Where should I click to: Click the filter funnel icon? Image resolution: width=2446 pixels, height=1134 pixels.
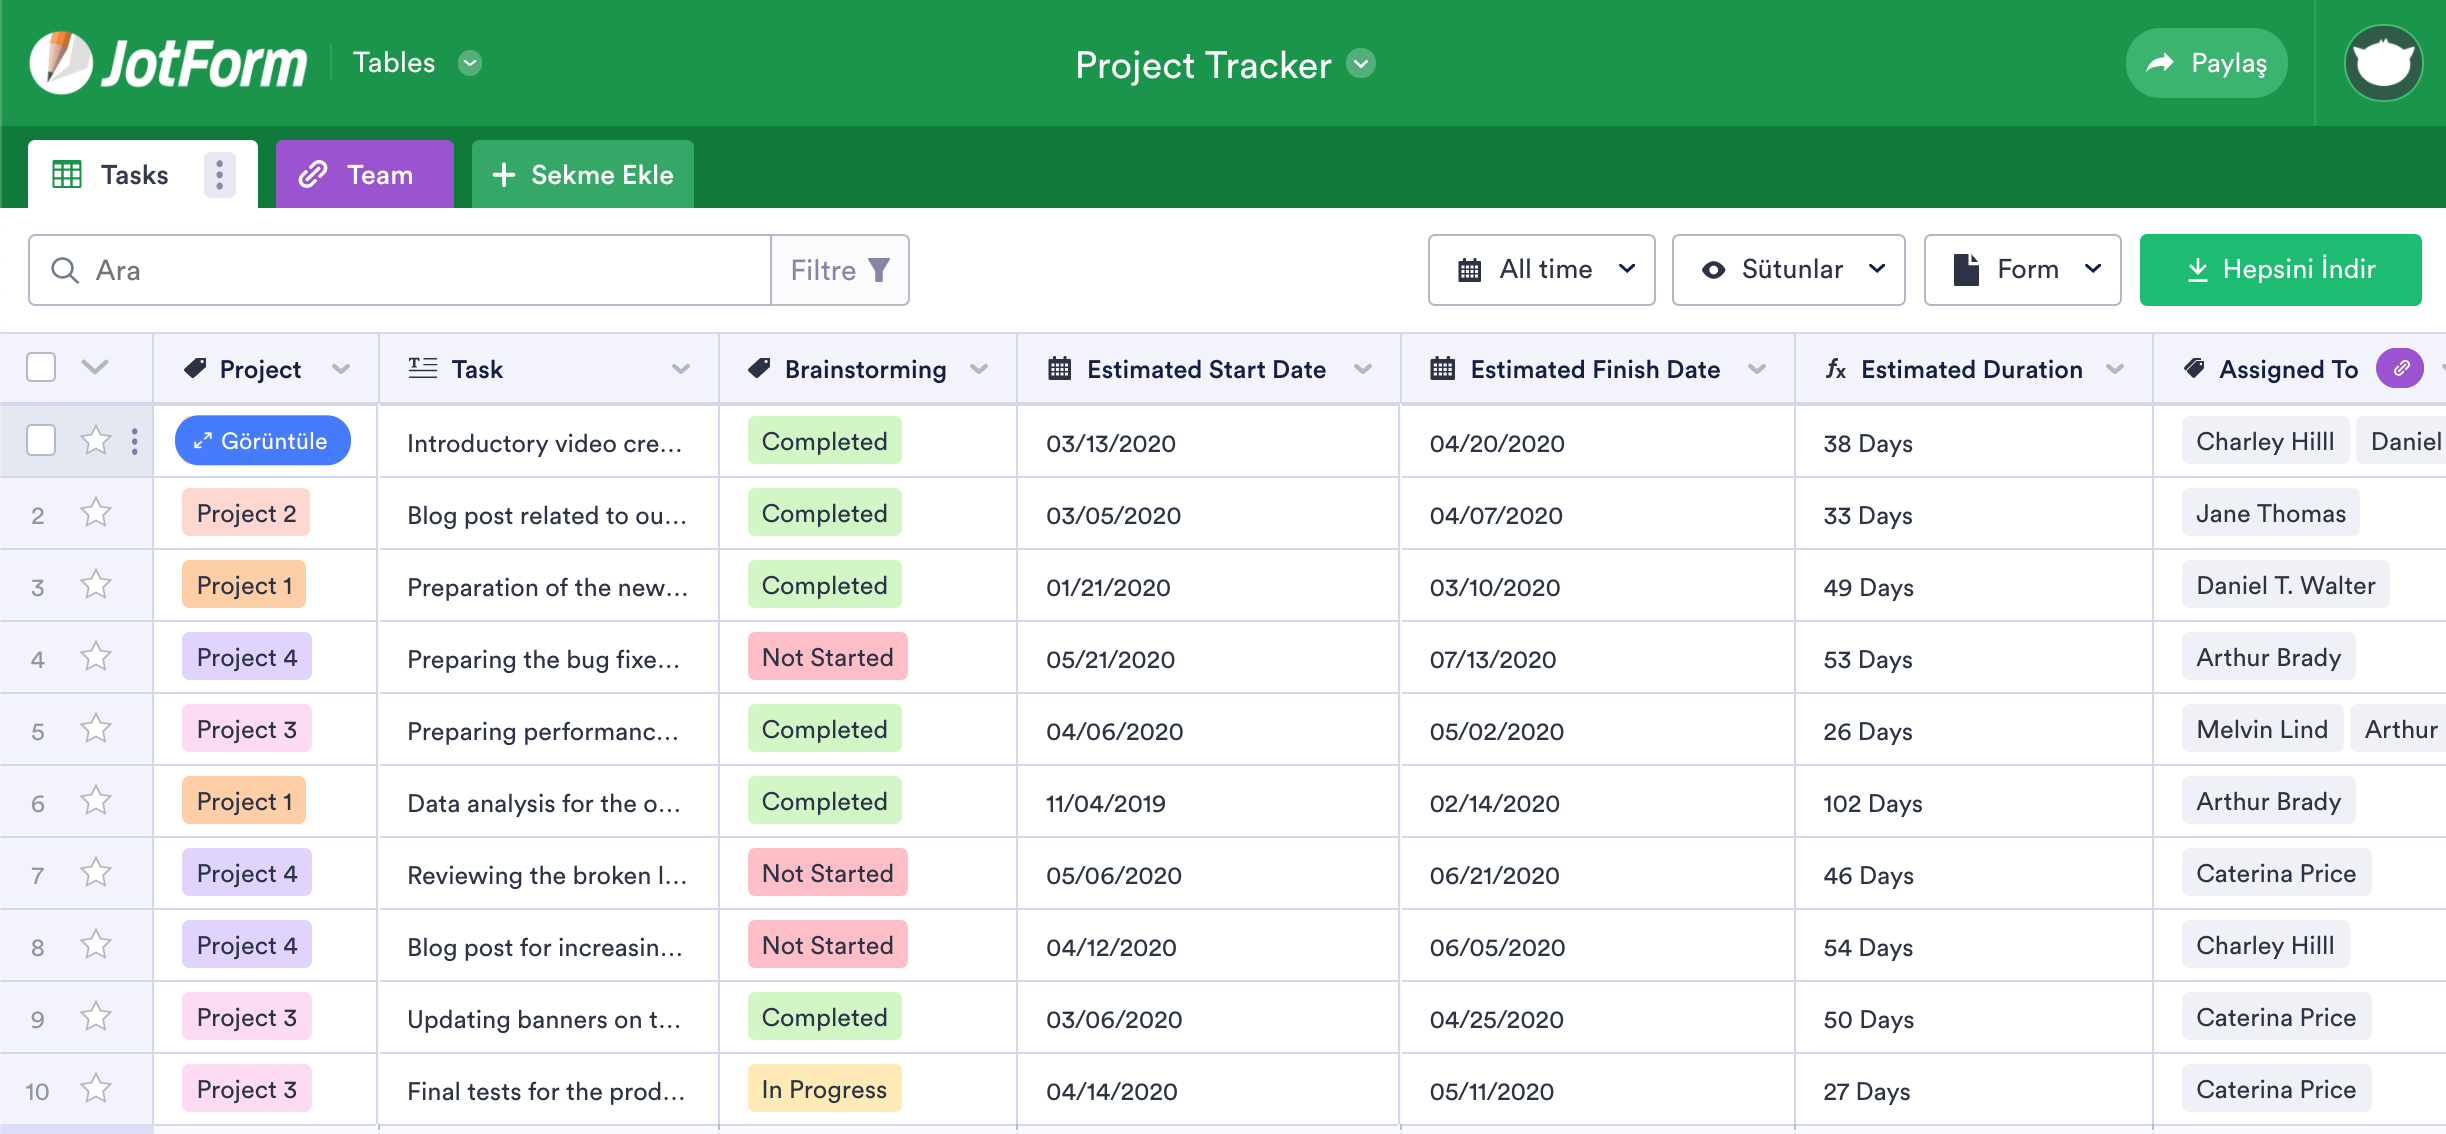879,270
